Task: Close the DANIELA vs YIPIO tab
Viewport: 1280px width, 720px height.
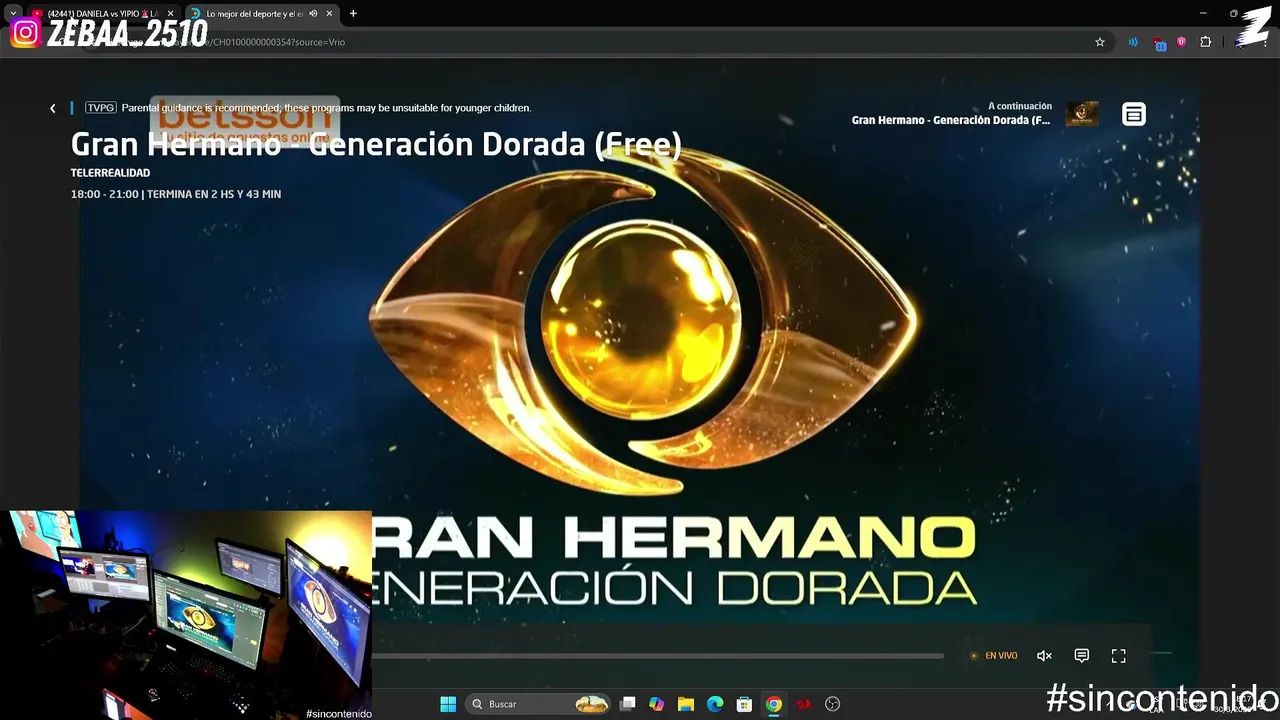Action: click(170, 14)
